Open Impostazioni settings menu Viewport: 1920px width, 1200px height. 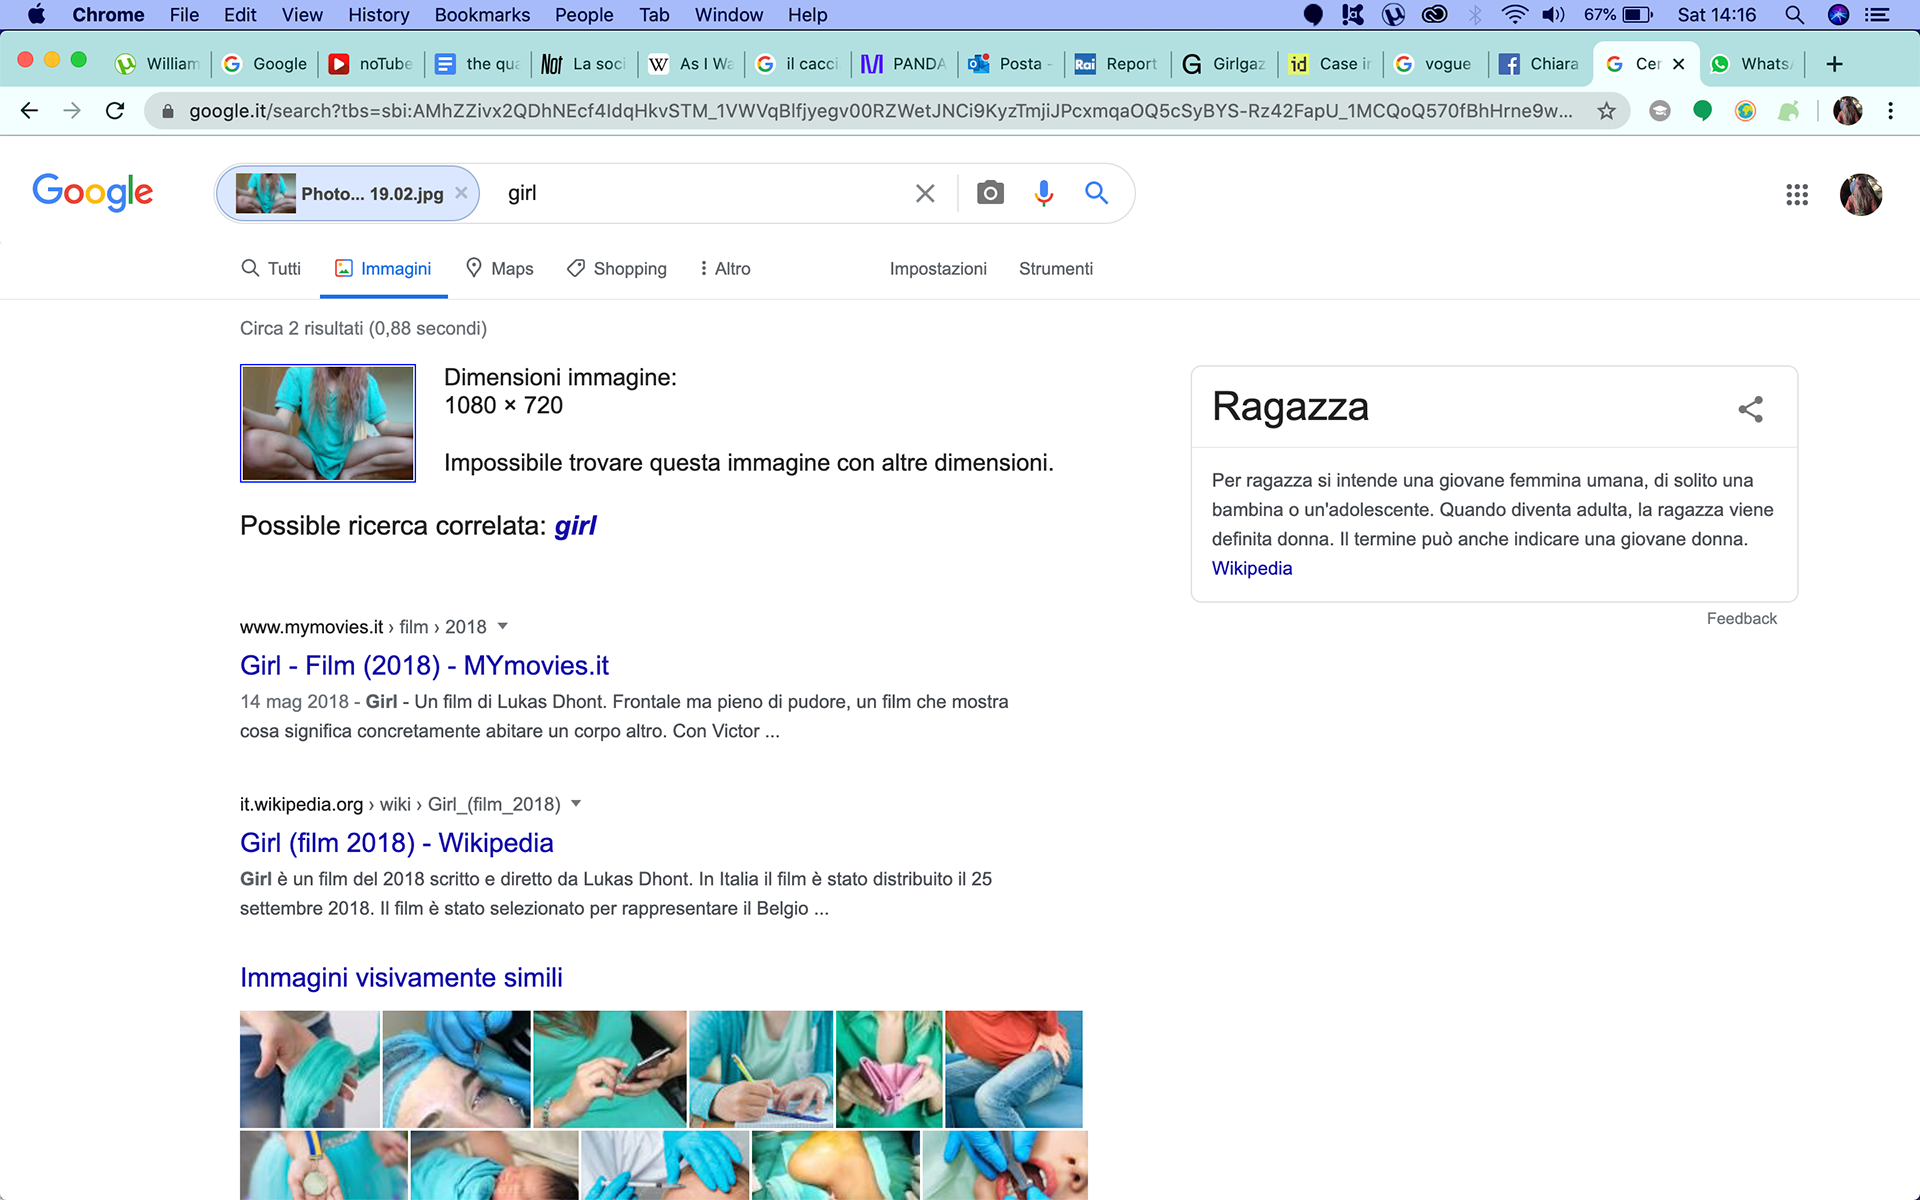pyautogui.click(x=938, y=269)
